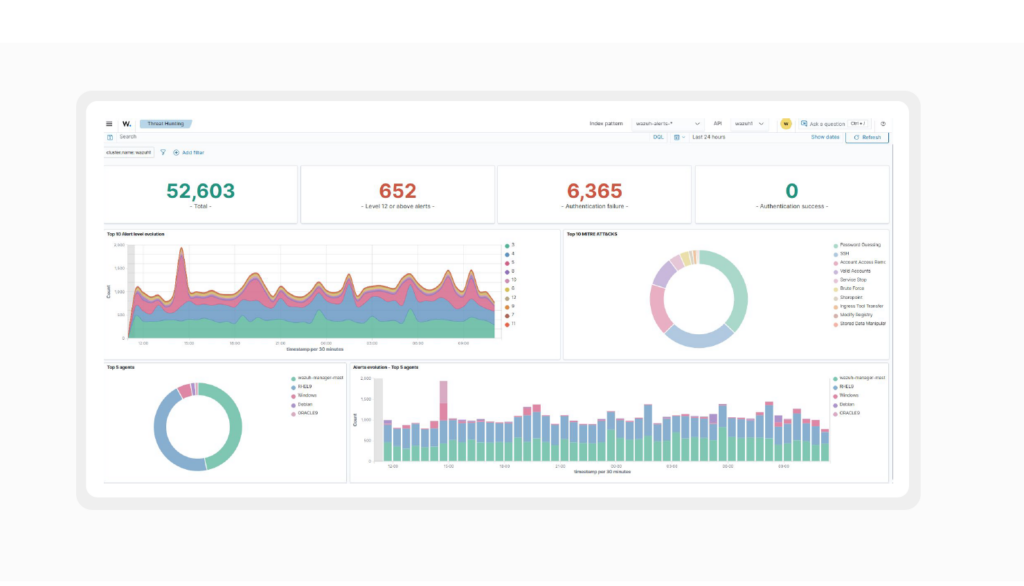Click the Wazuh logo icon
Screen dimensions: 1024x586
tap(127, 123)
